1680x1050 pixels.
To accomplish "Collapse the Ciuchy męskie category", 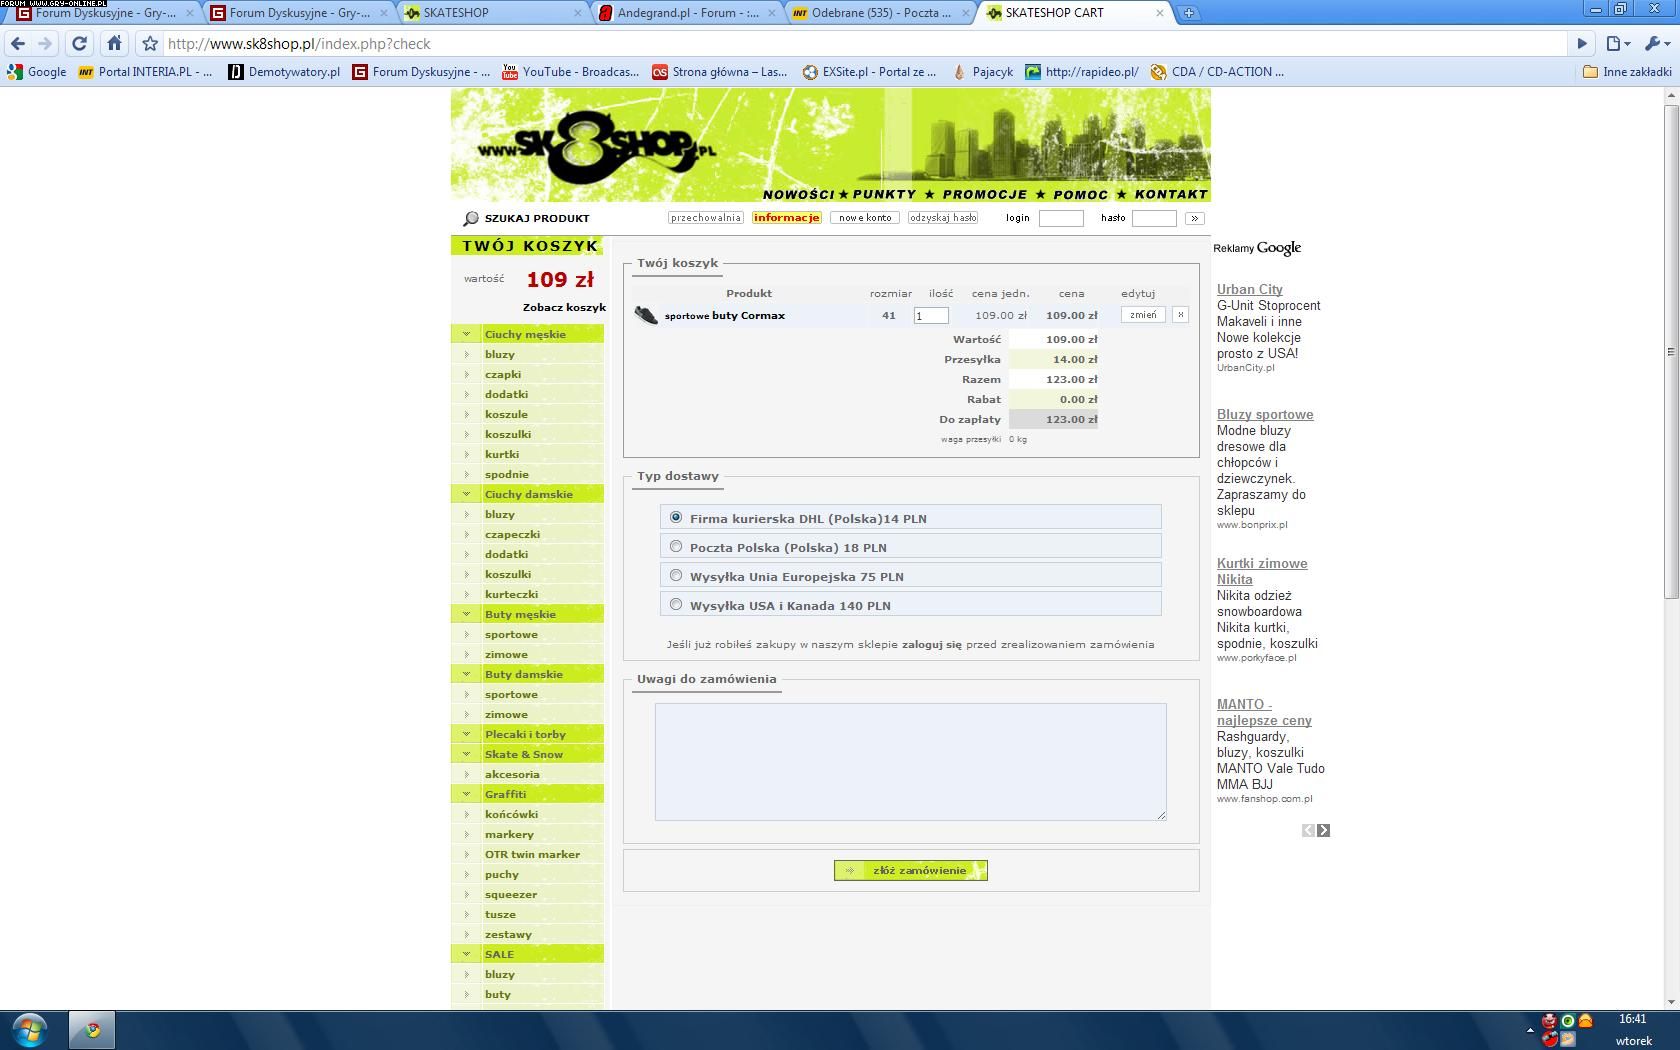I will click(x=466, y=334).
